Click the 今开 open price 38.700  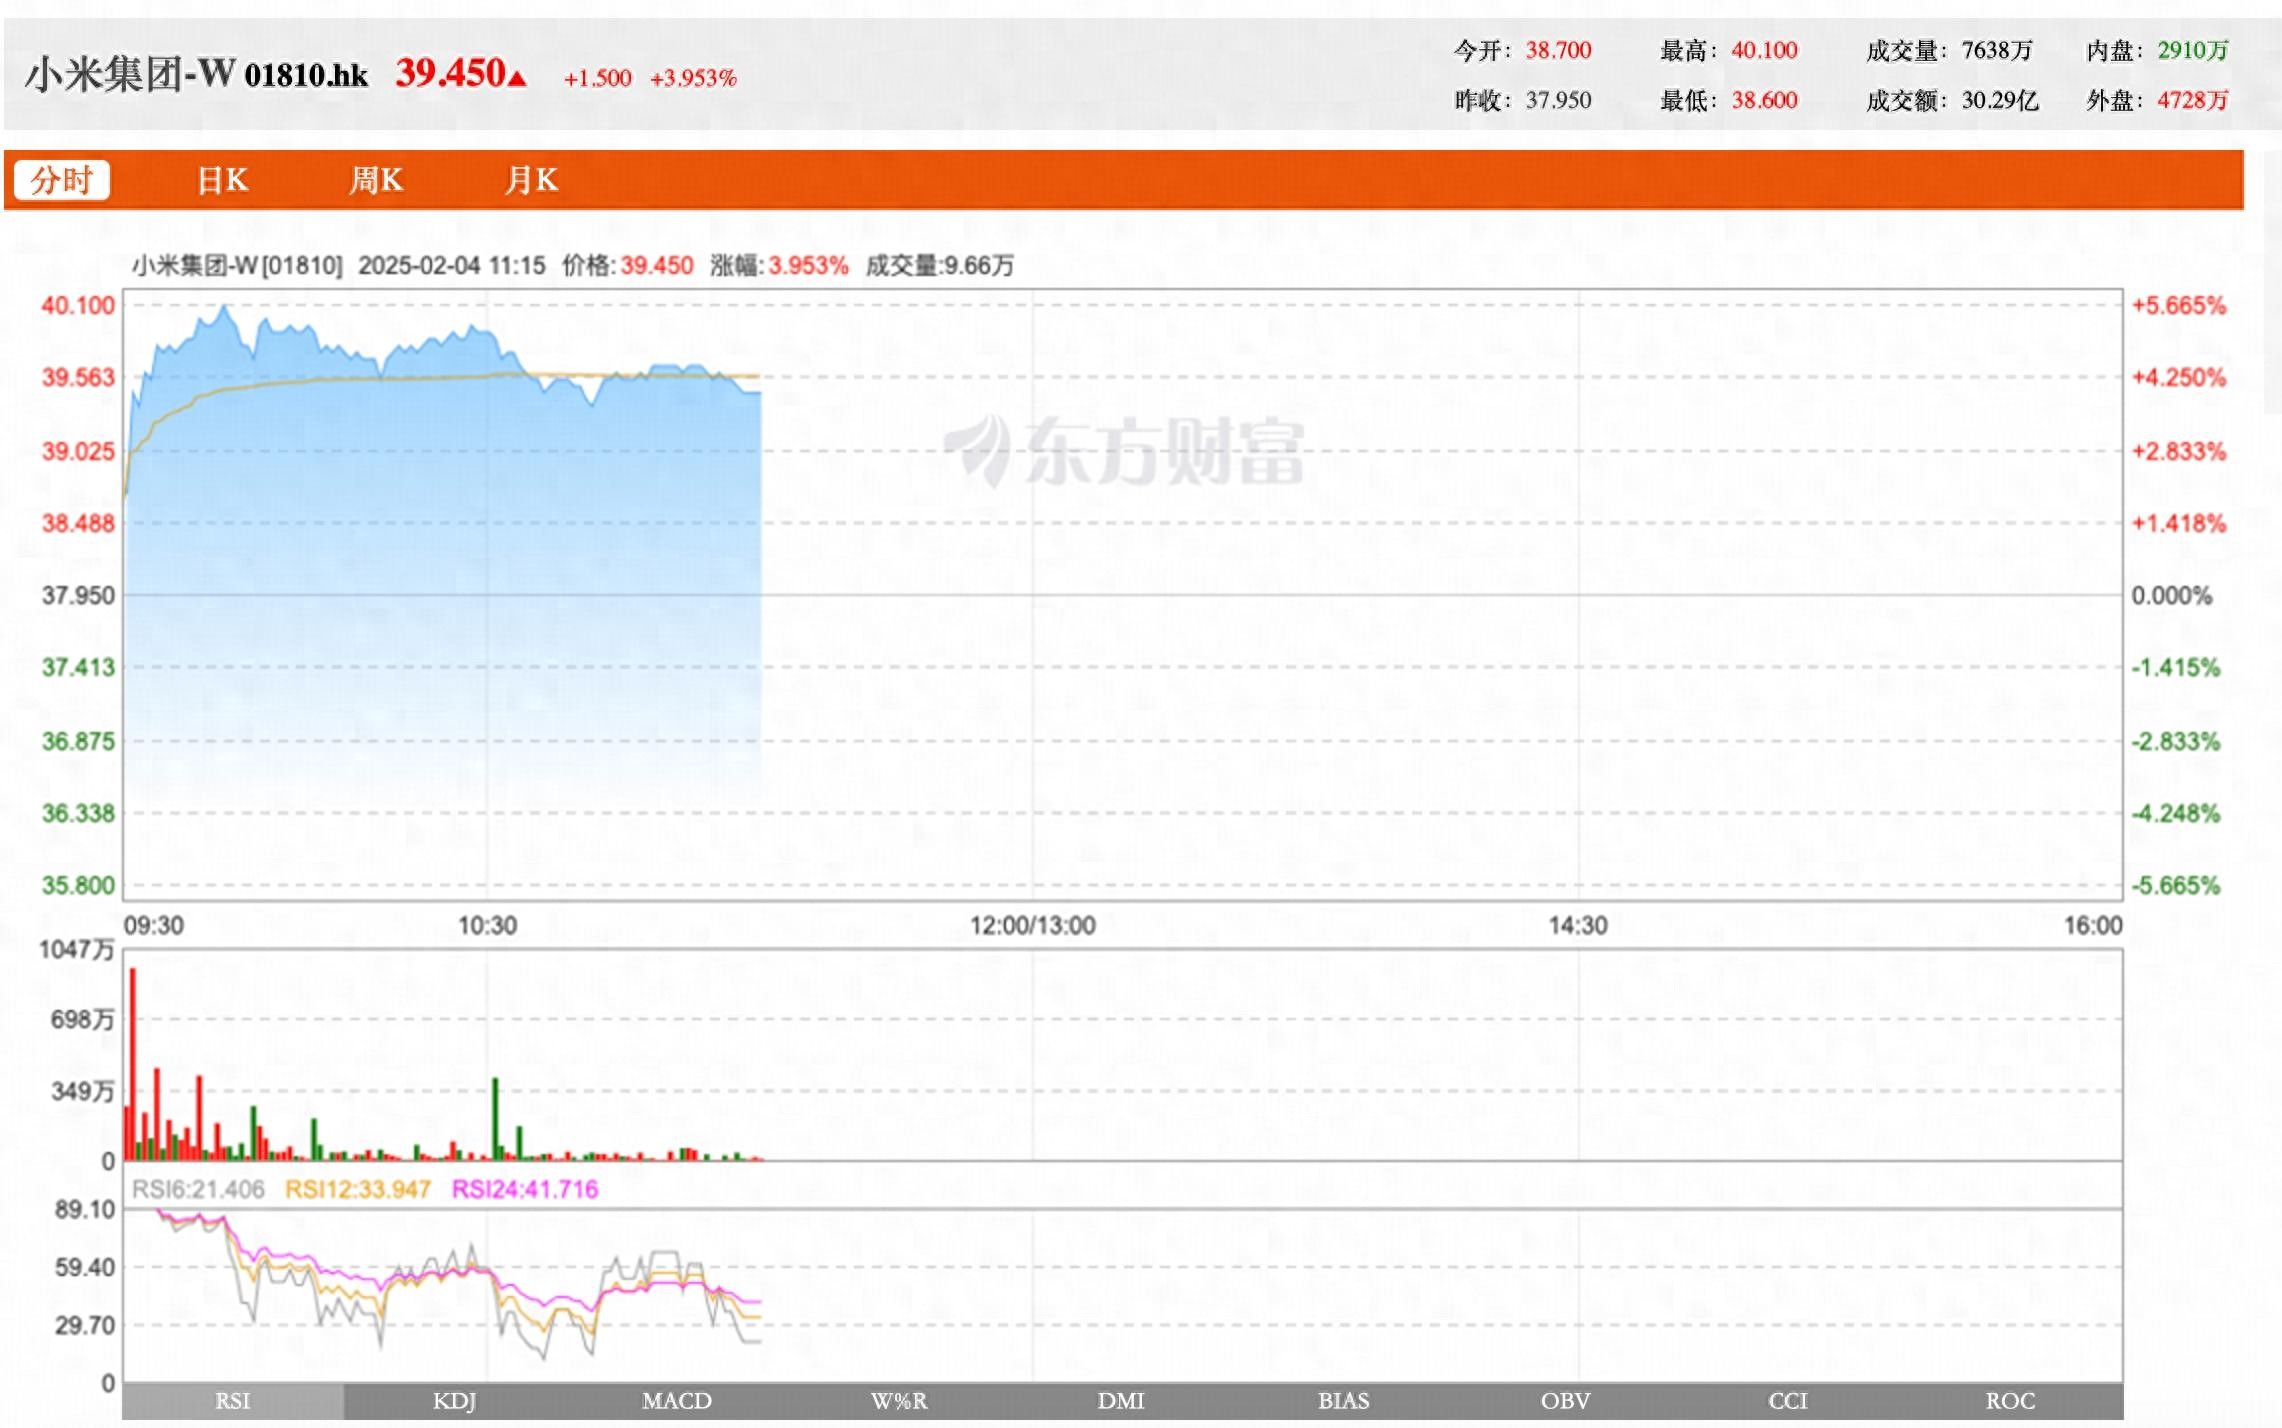pyautogui.click(x=1558, y=50)
